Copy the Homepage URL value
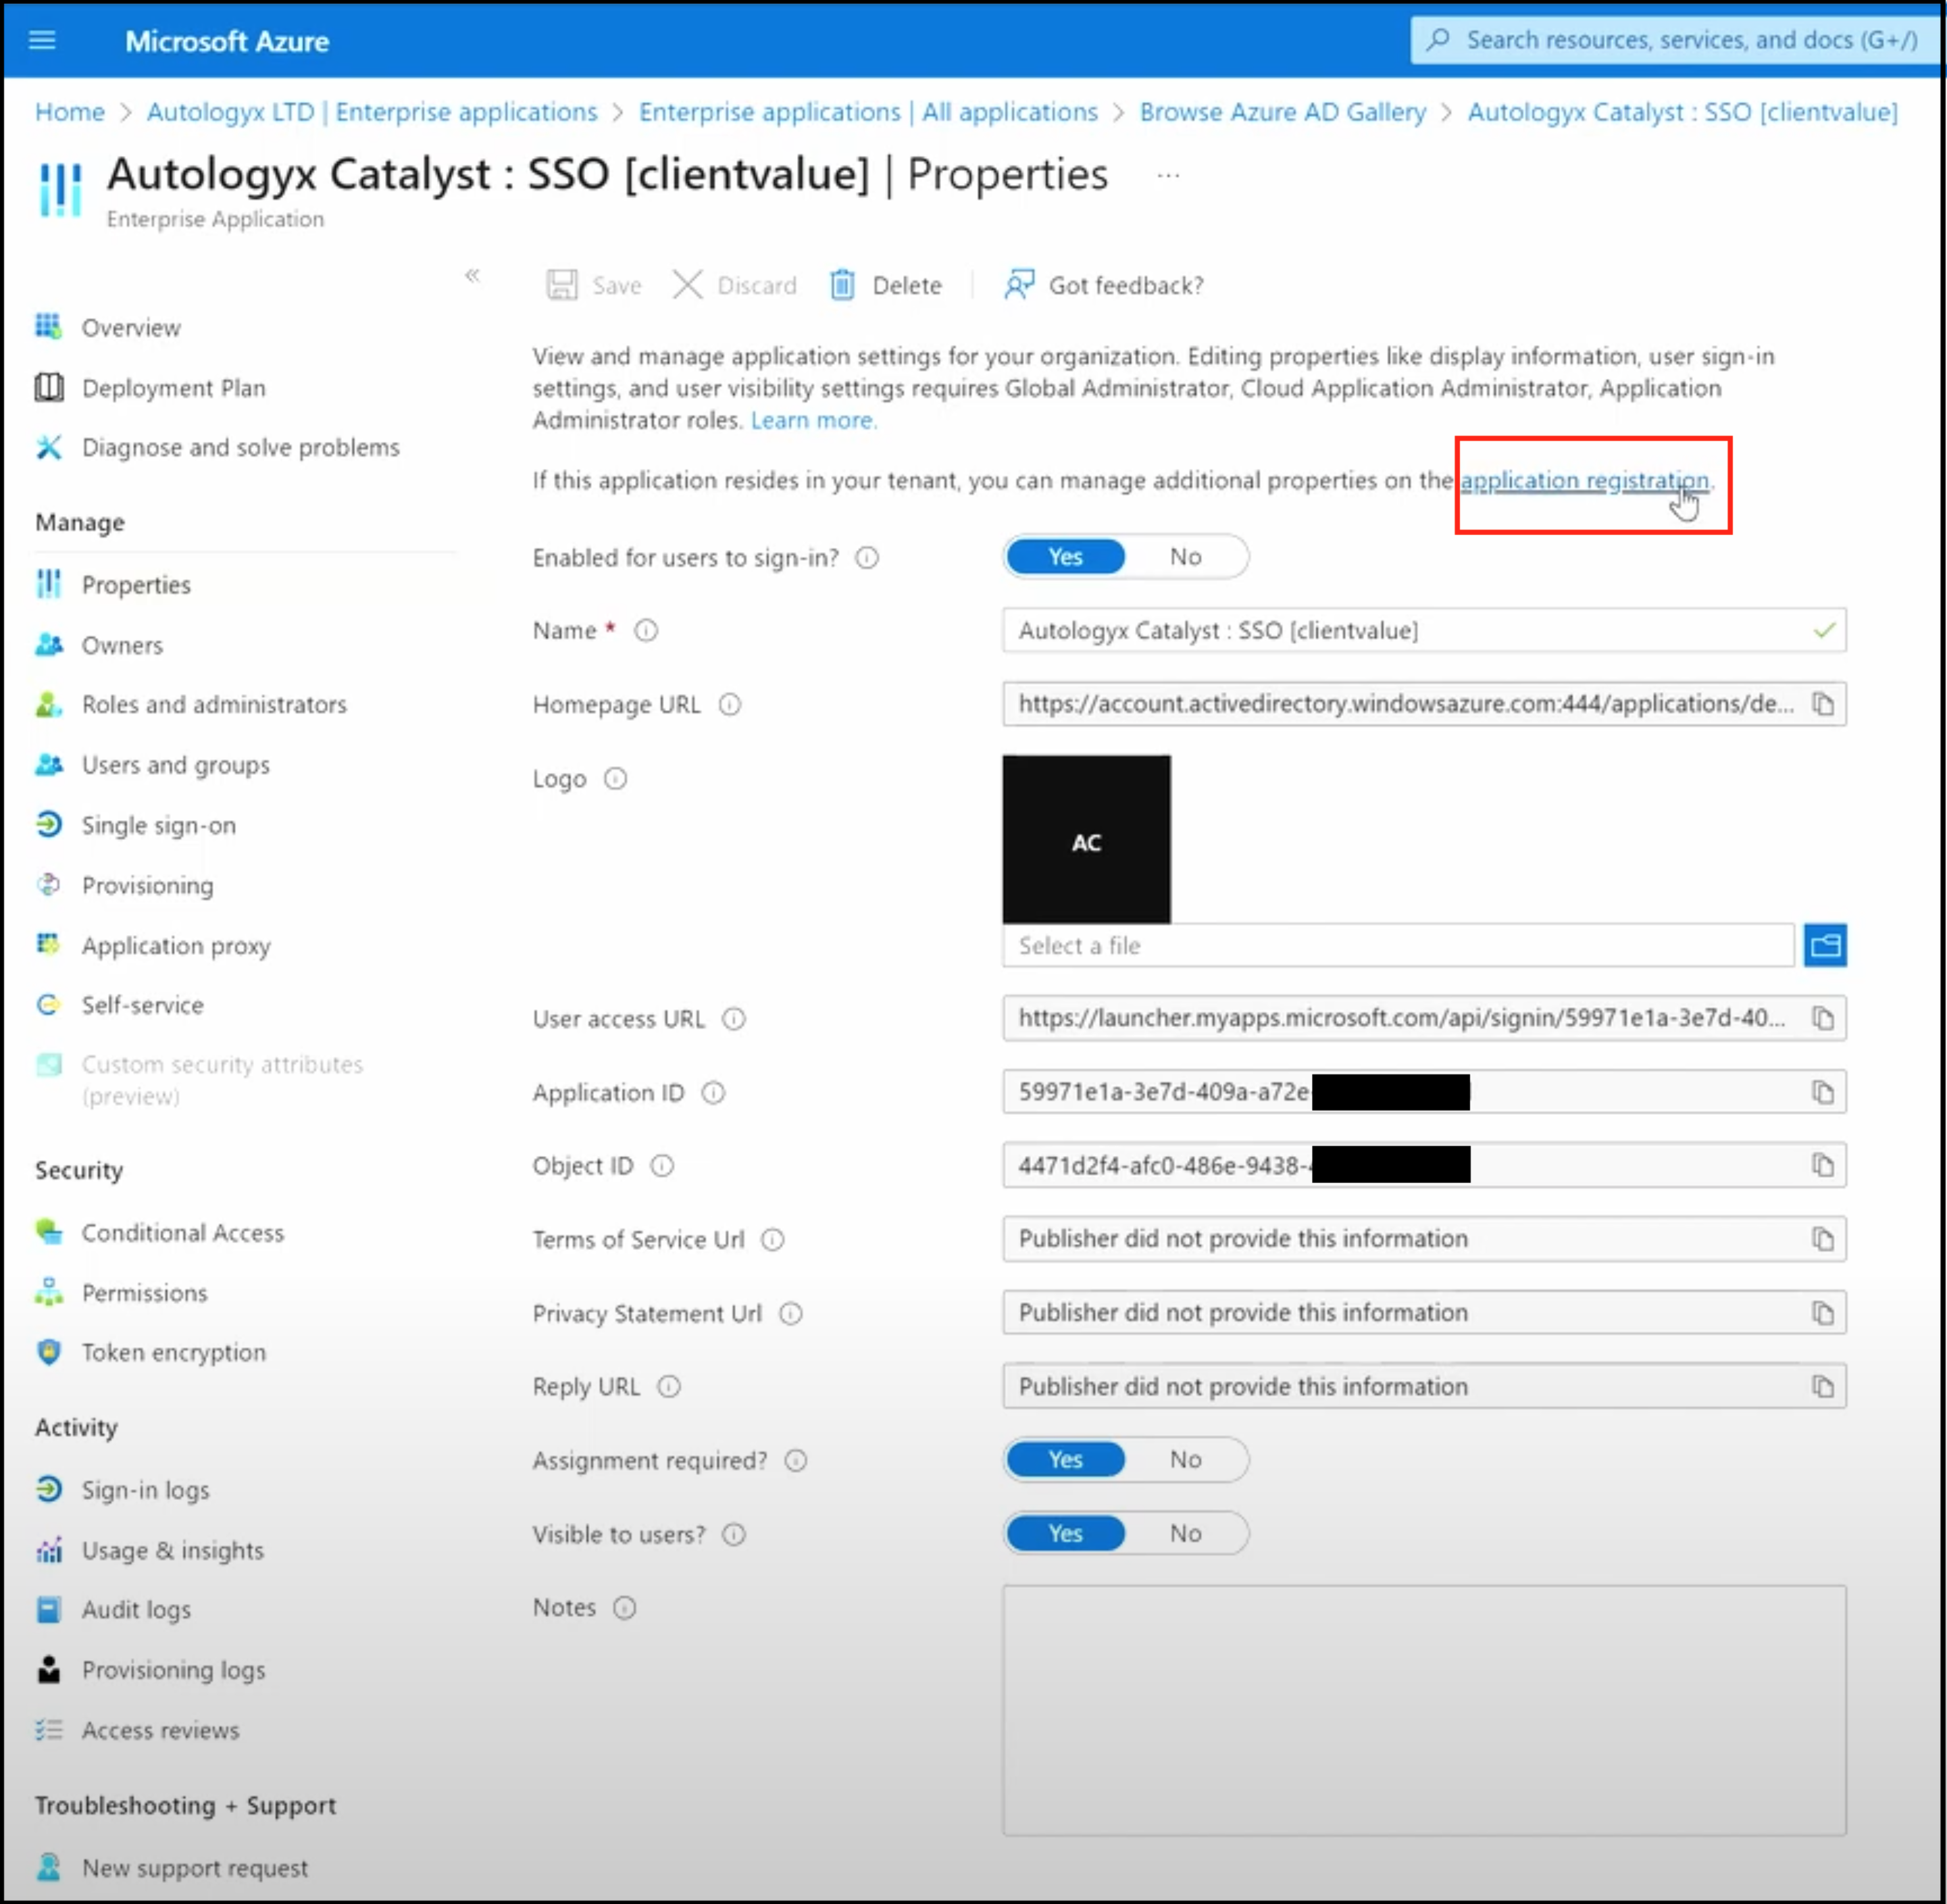Screen dimensions: 1947x1904 1823,704
